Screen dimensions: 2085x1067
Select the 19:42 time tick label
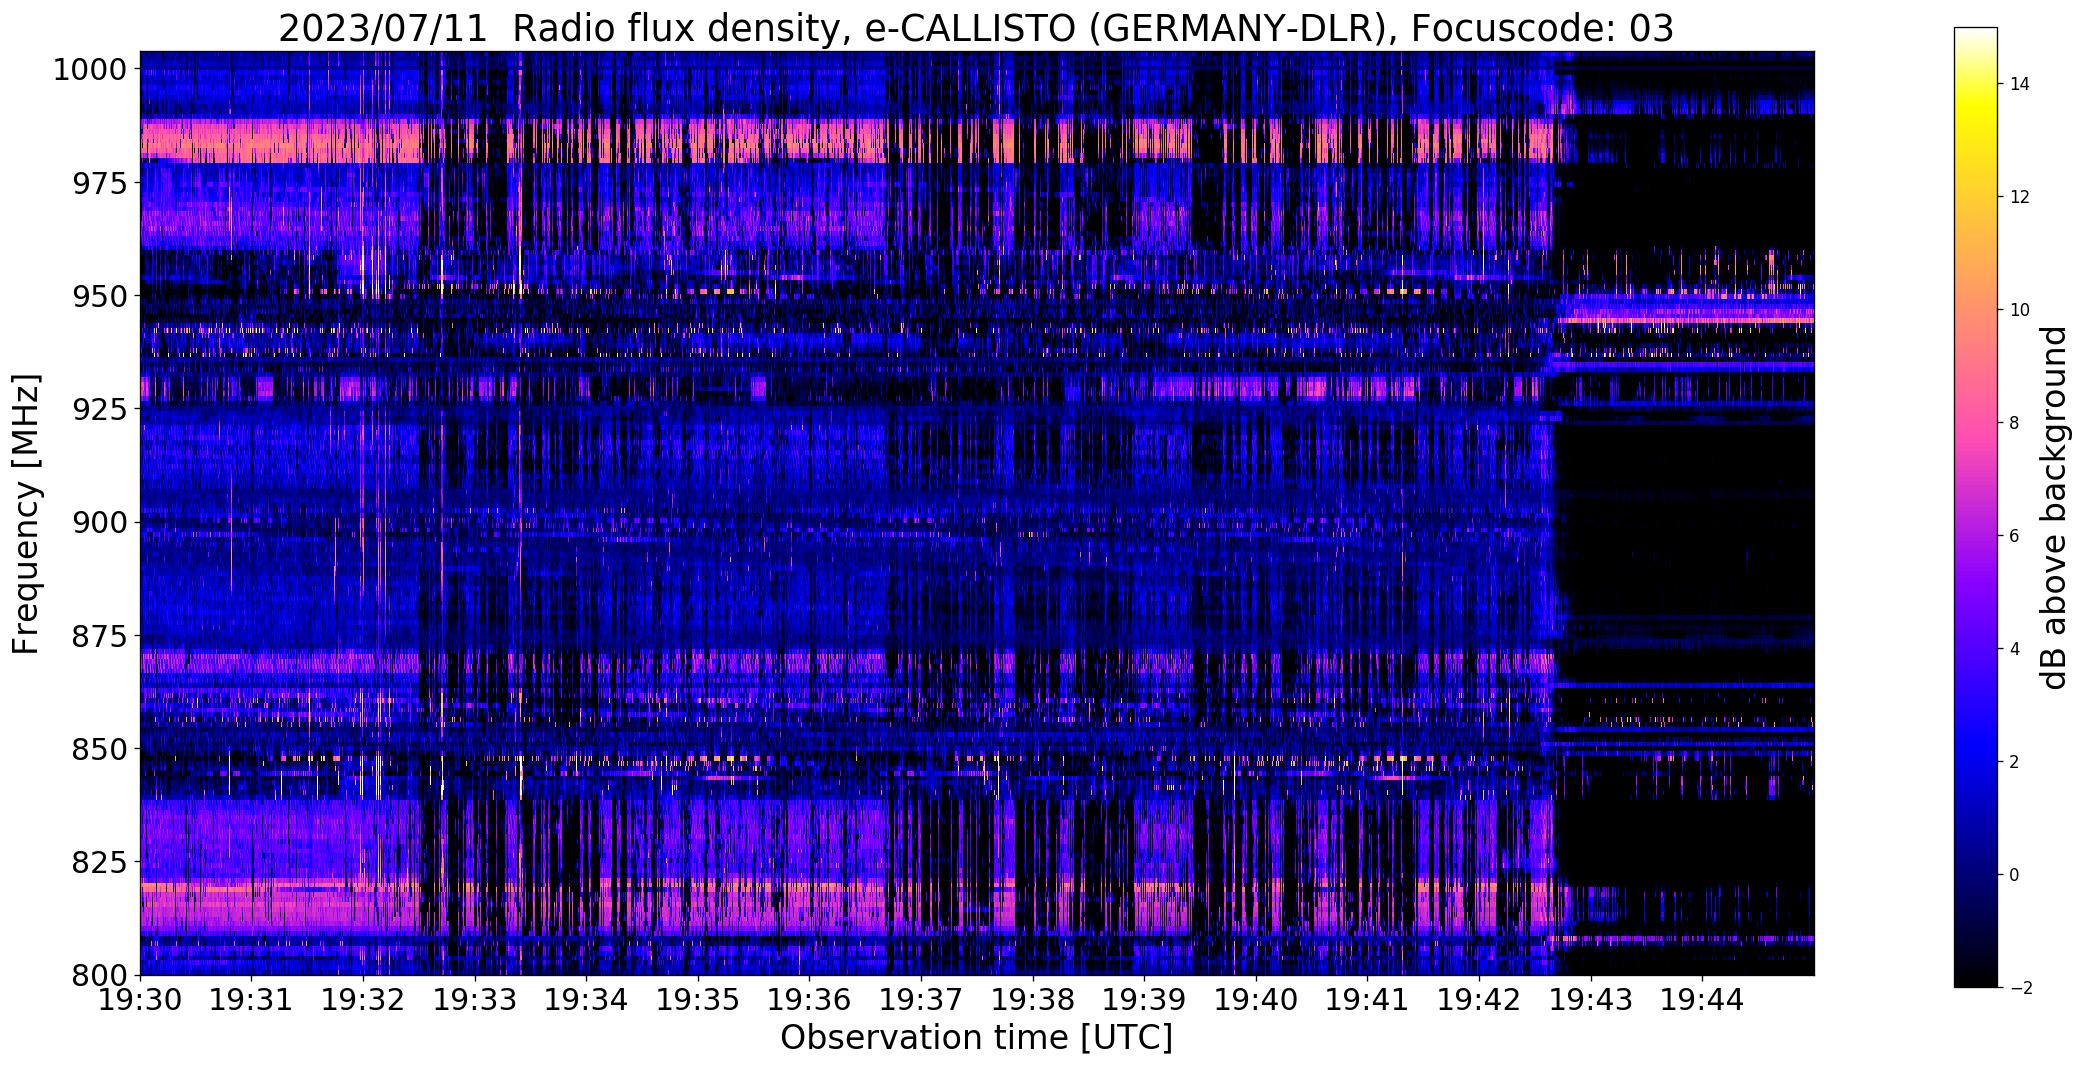point(1479,998)
